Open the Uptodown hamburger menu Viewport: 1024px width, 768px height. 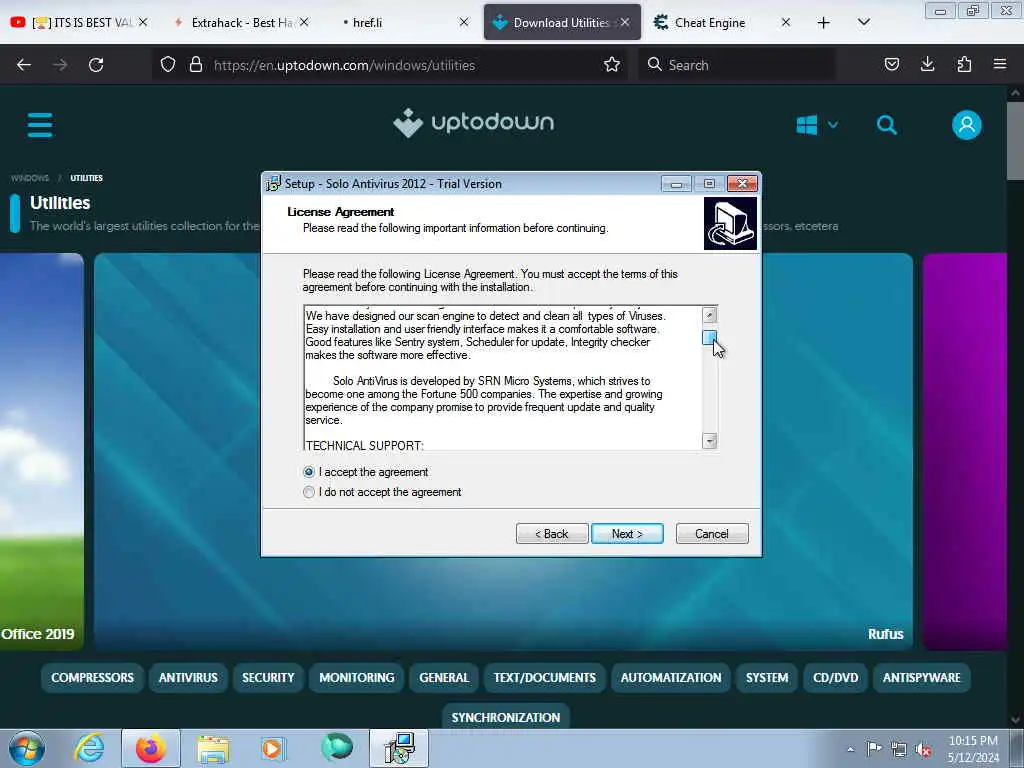pos(40,125)
